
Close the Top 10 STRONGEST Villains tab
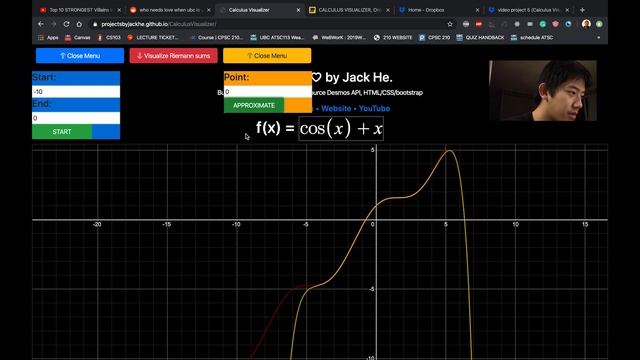coord(119,10)
